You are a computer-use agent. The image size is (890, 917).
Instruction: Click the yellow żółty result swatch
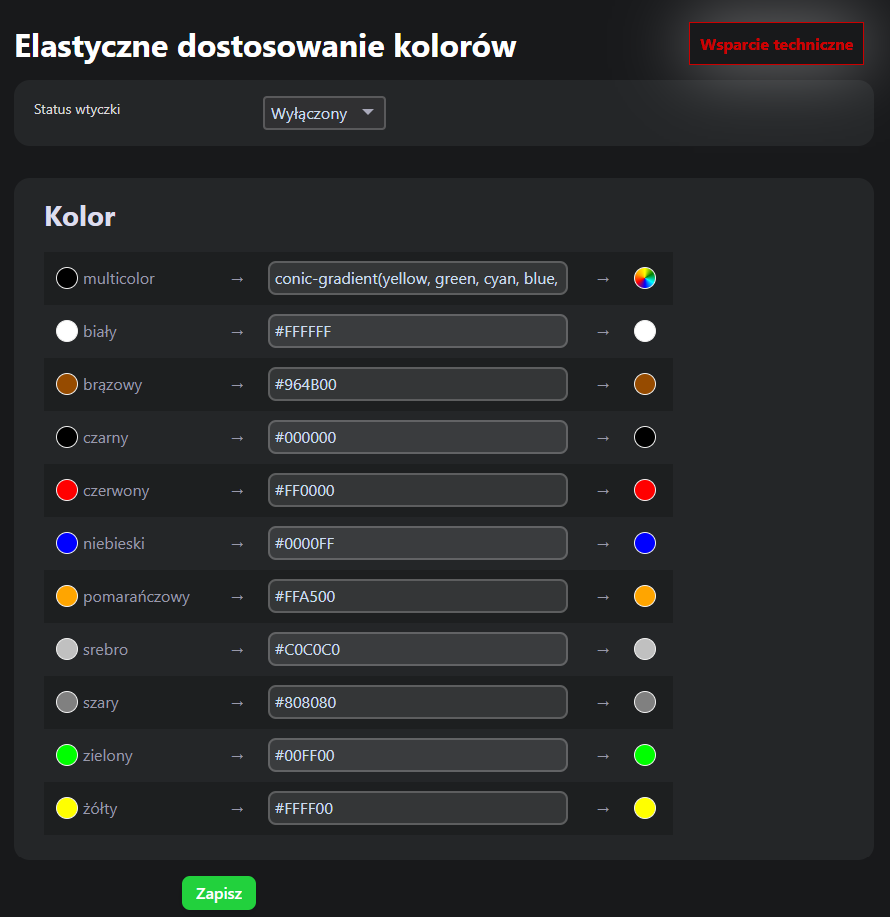click(645, 808)
